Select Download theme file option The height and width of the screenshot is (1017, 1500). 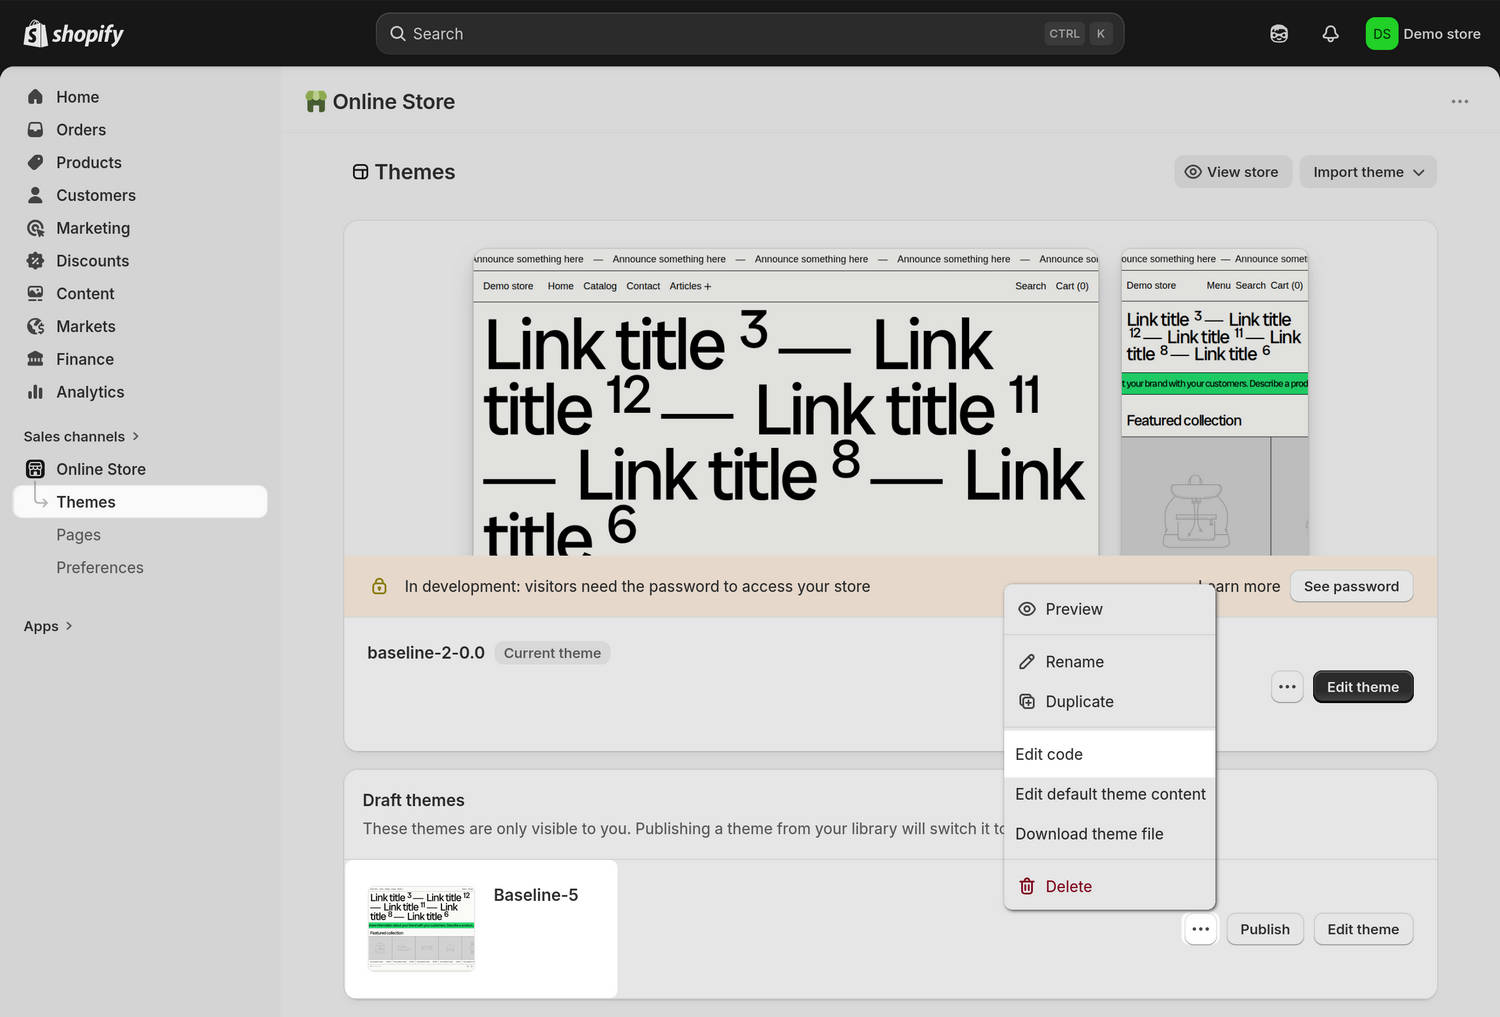point(1089,834)
